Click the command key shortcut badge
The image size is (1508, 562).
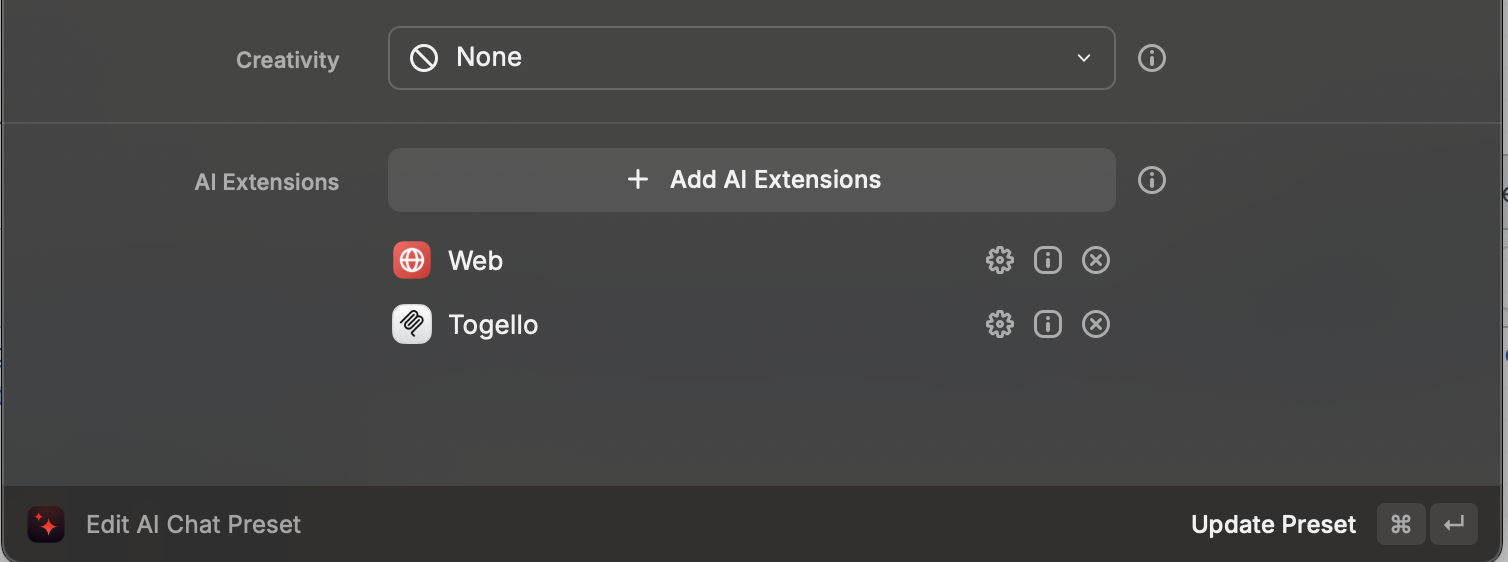click(x=1401, y=524)
